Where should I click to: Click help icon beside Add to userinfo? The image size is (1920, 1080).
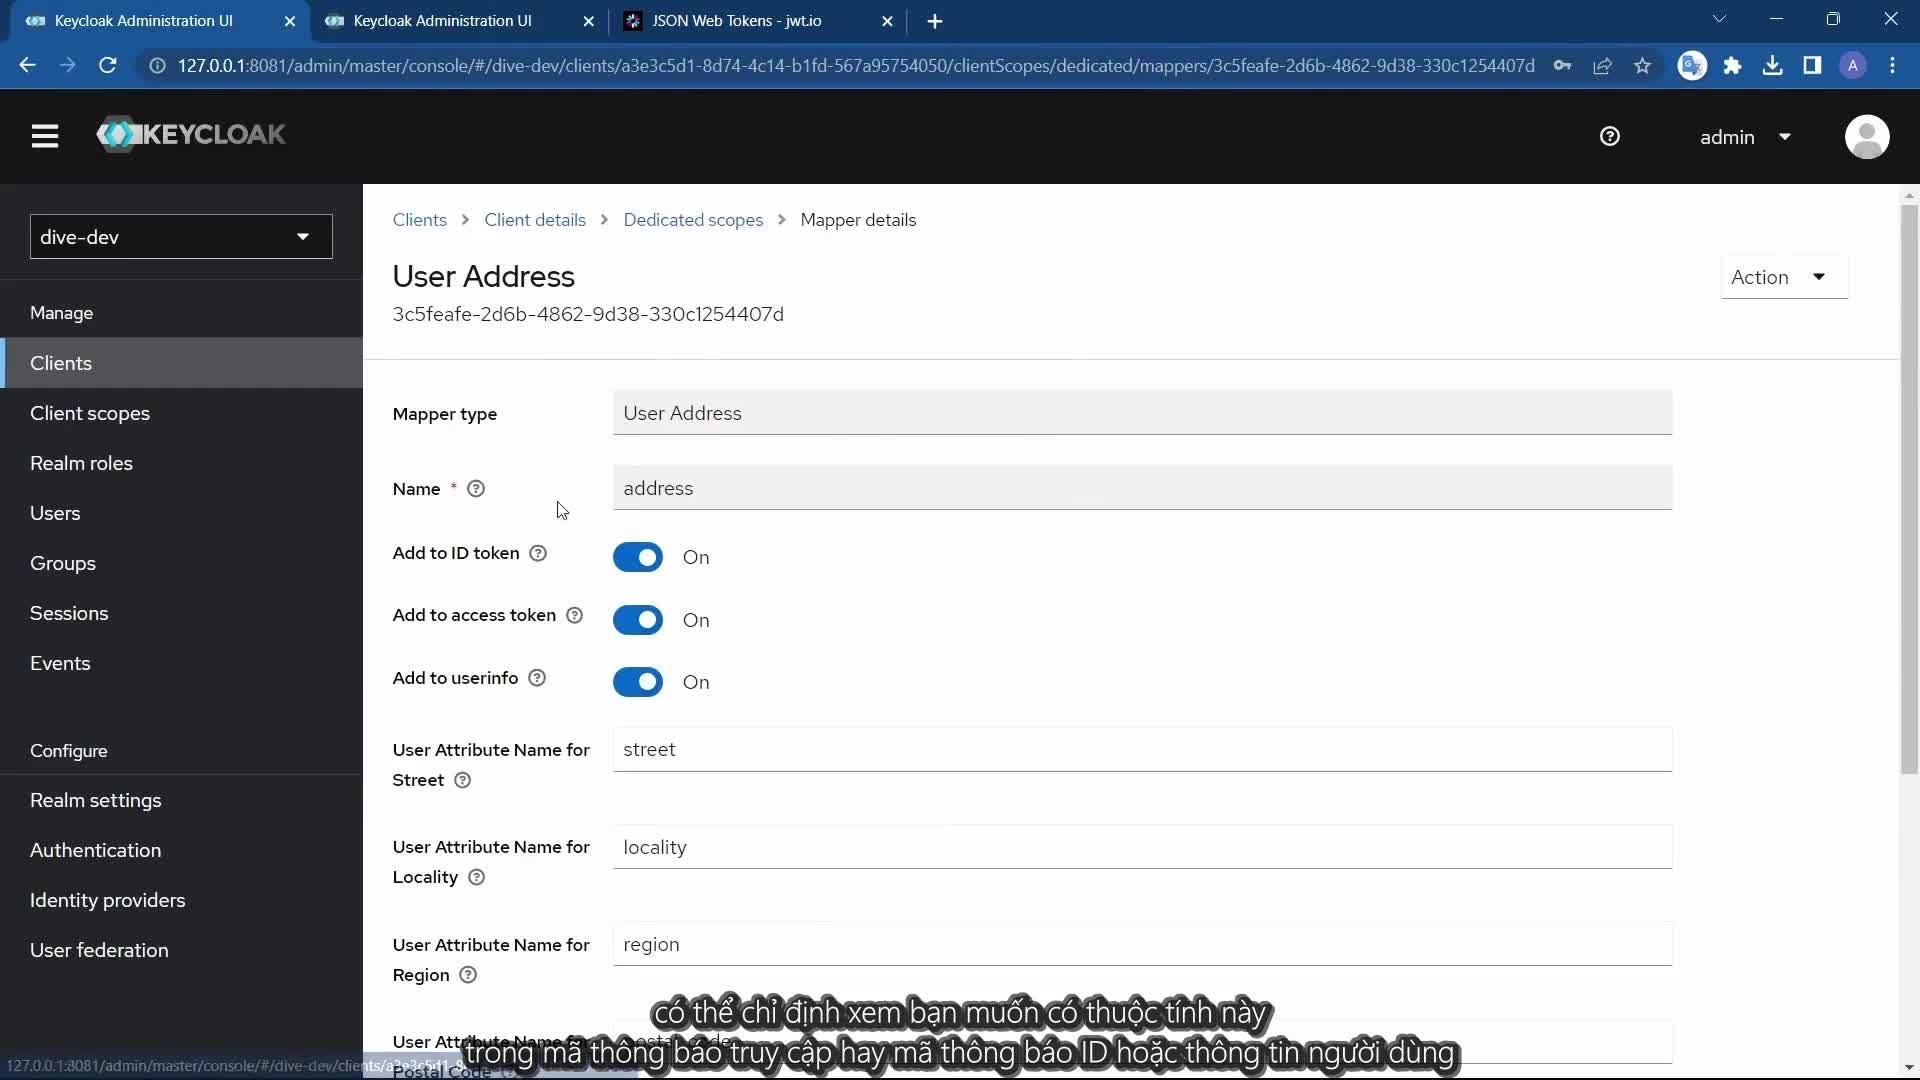click(x=537, y=678)
